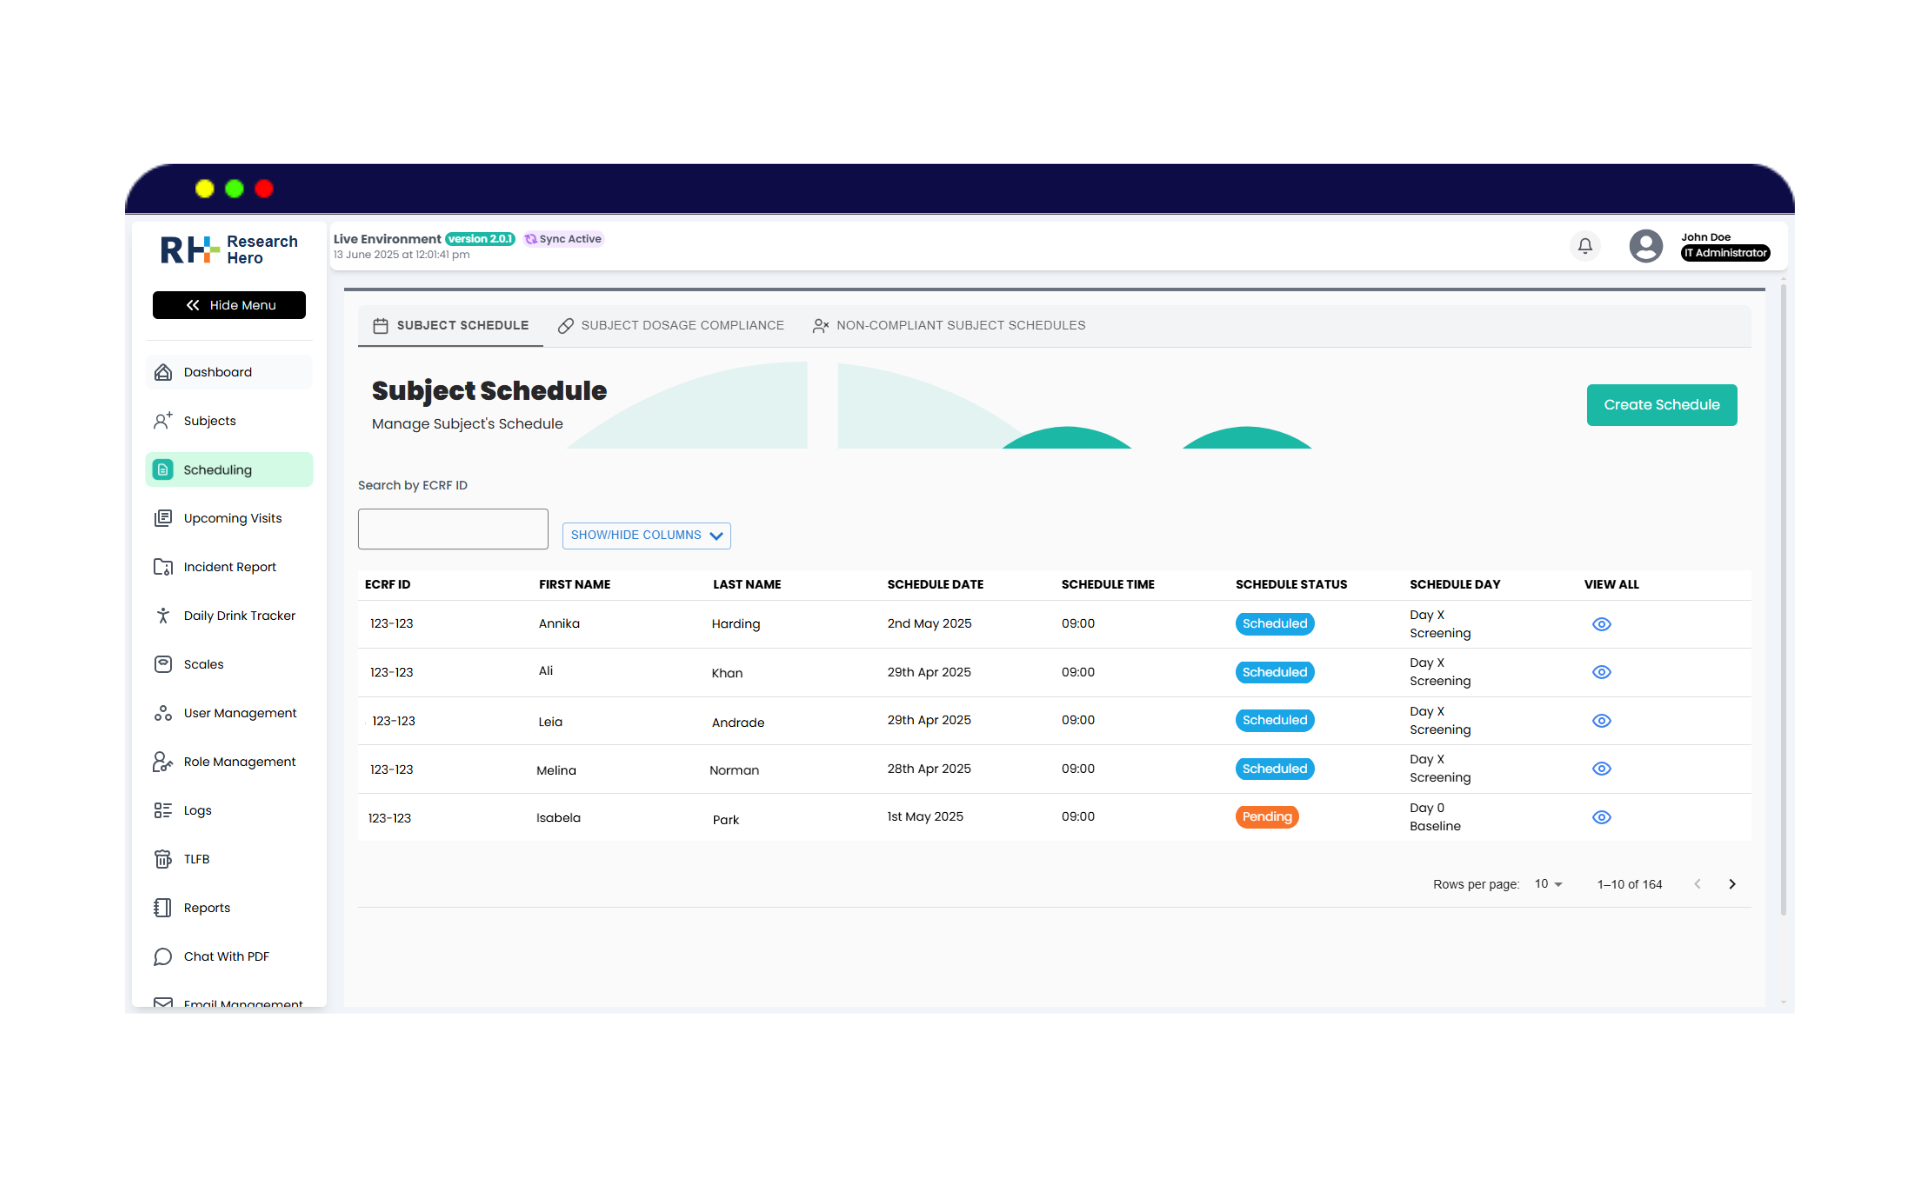Click the Pending status badge for Isabela

(1267, 817)
